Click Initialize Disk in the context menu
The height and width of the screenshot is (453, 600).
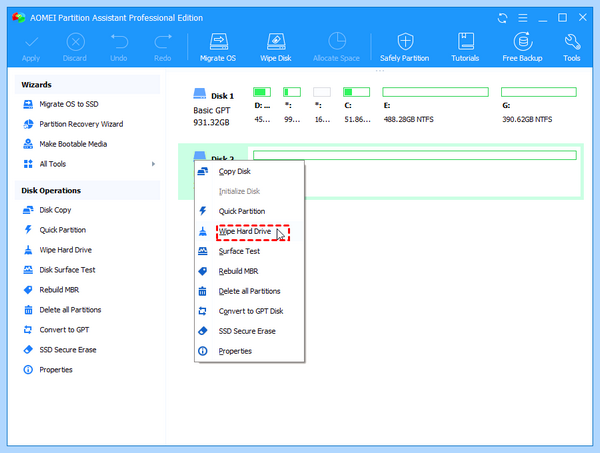coord(249,191)
